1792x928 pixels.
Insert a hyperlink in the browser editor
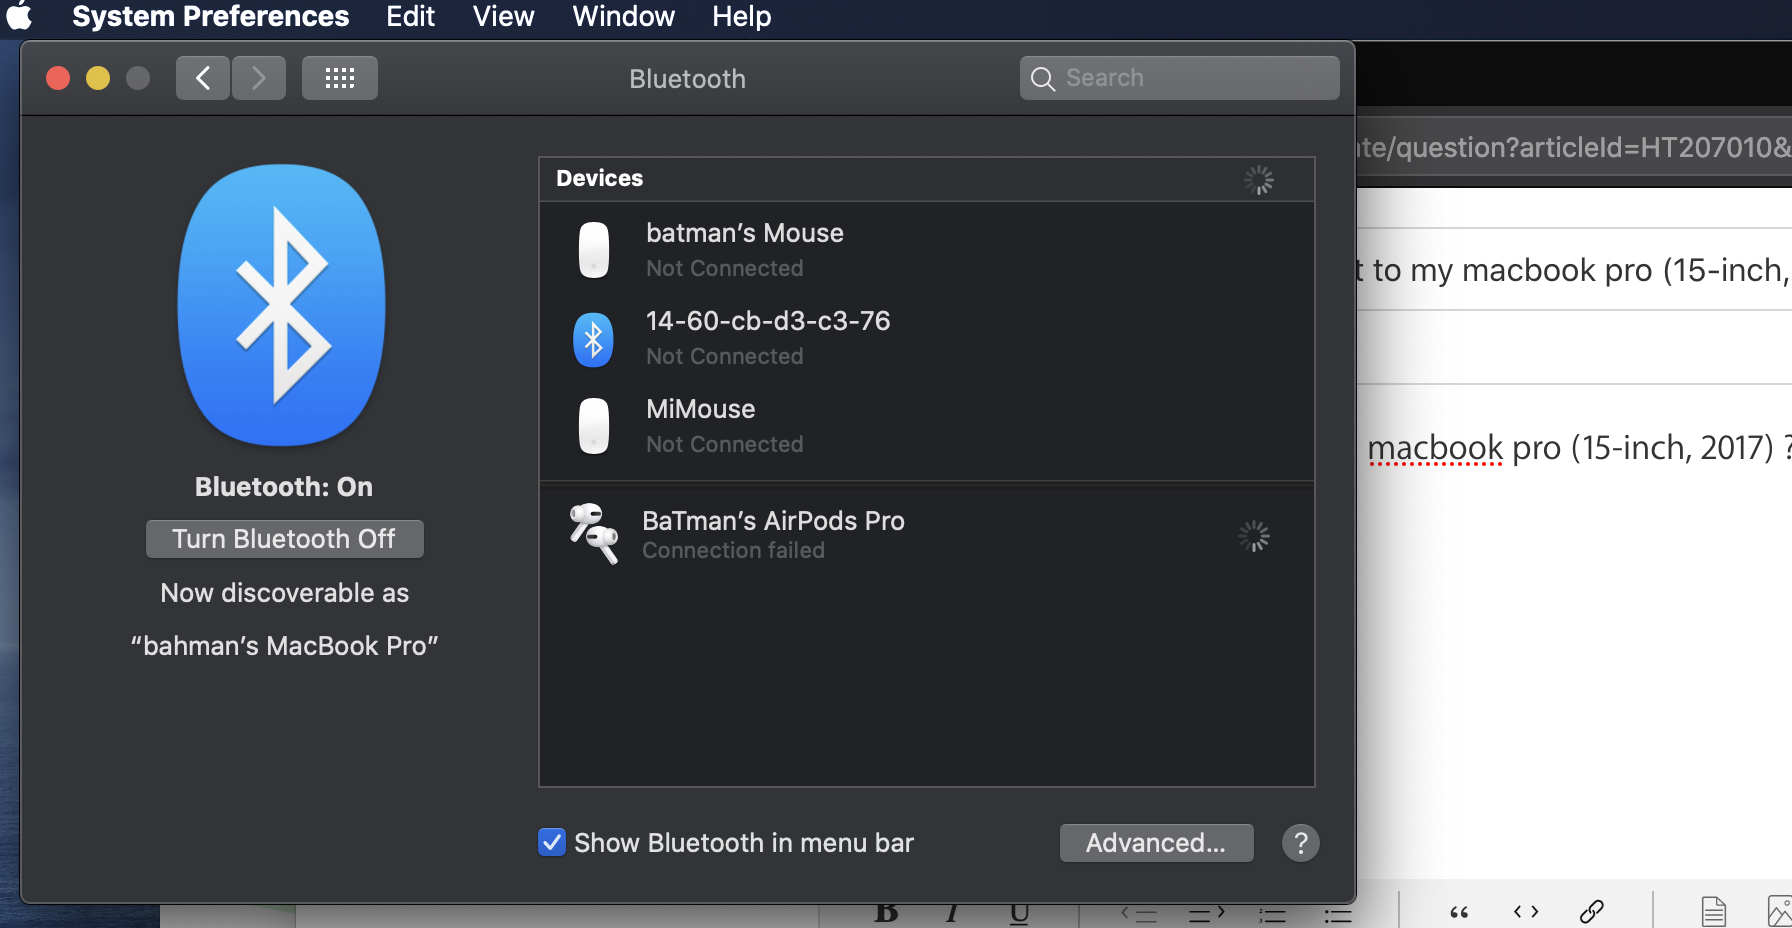1592,912
